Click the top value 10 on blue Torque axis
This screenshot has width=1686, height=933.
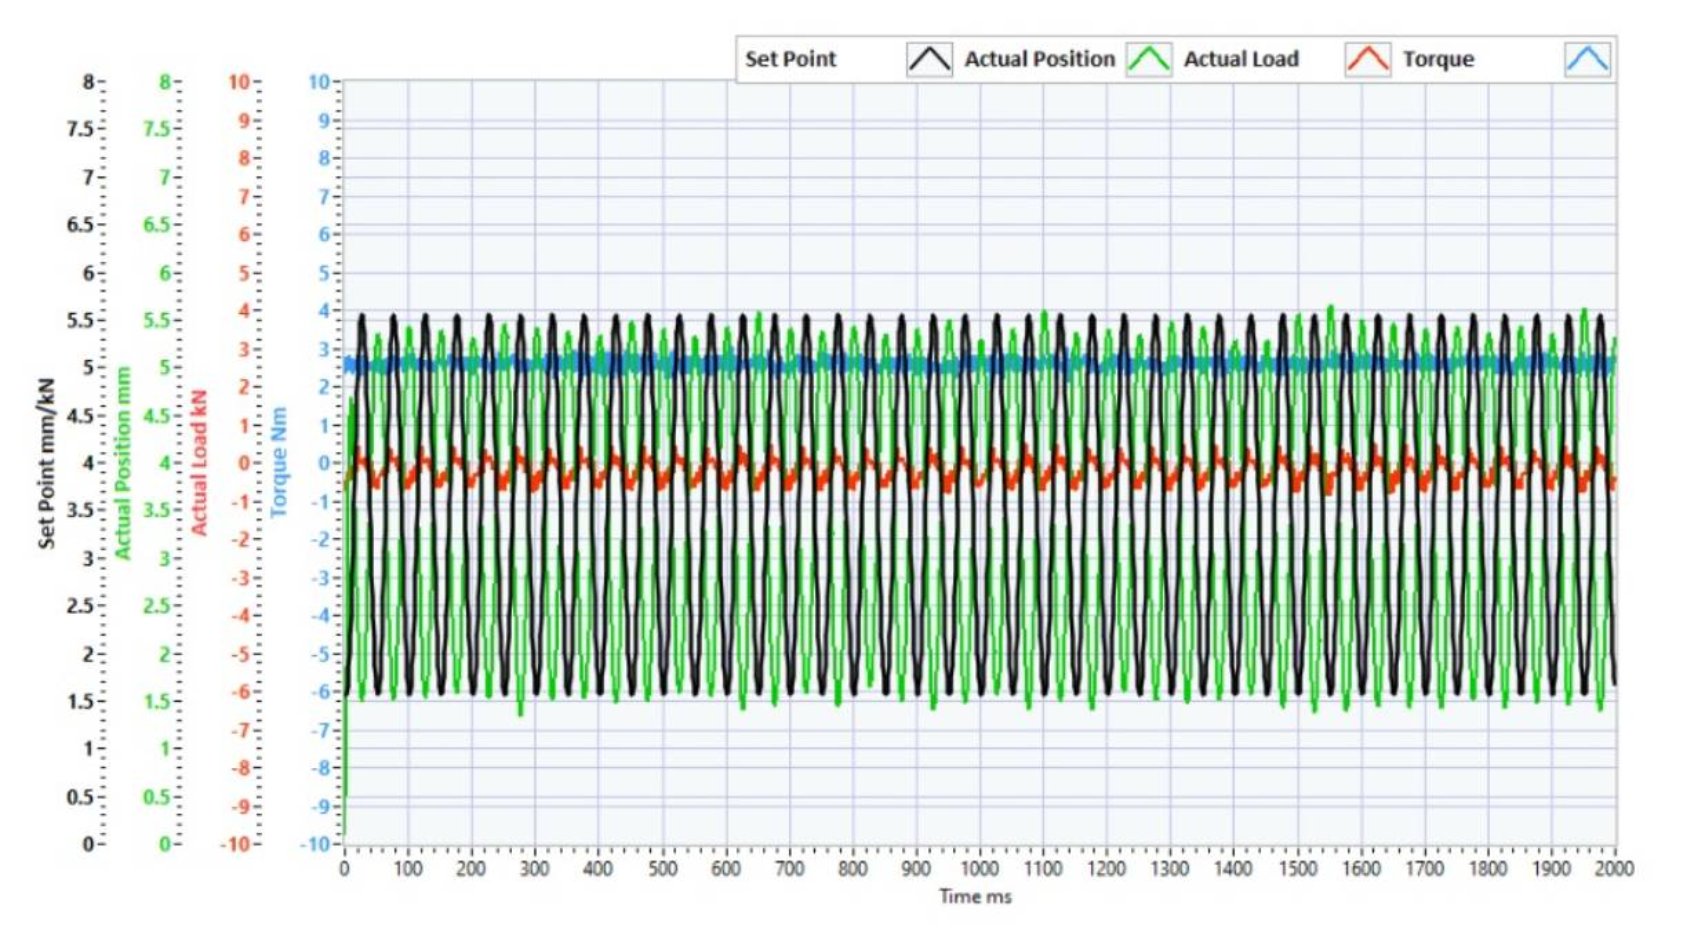point(318,82)
